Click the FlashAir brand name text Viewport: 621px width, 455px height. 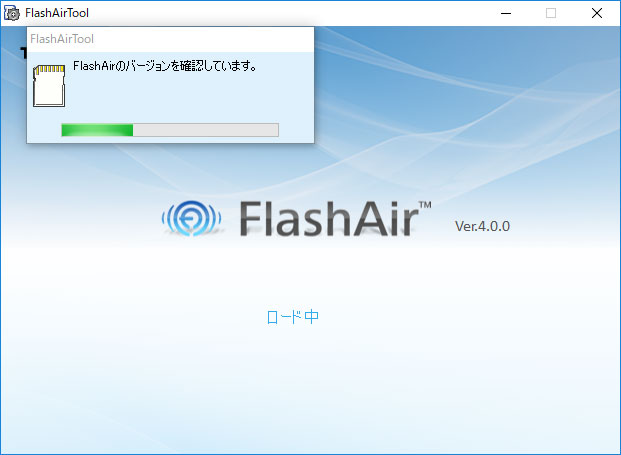point(329,219)
